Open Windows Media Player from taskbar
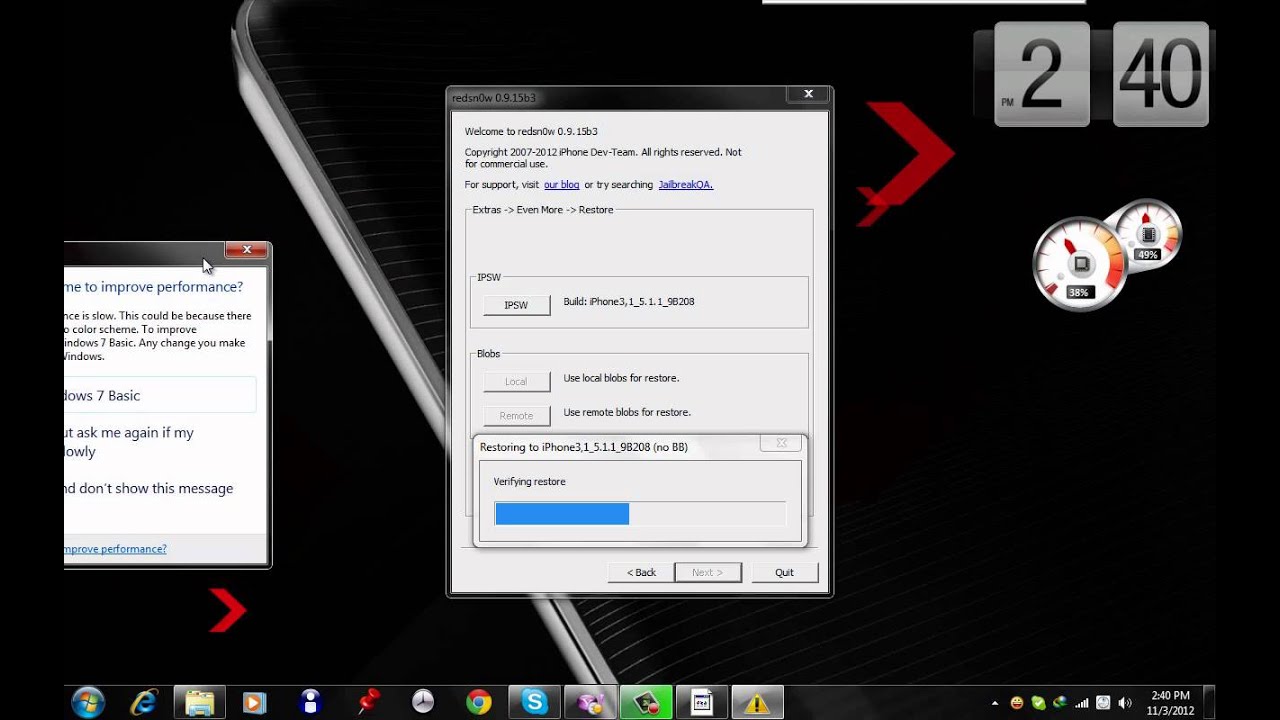 tap(254, 702)
